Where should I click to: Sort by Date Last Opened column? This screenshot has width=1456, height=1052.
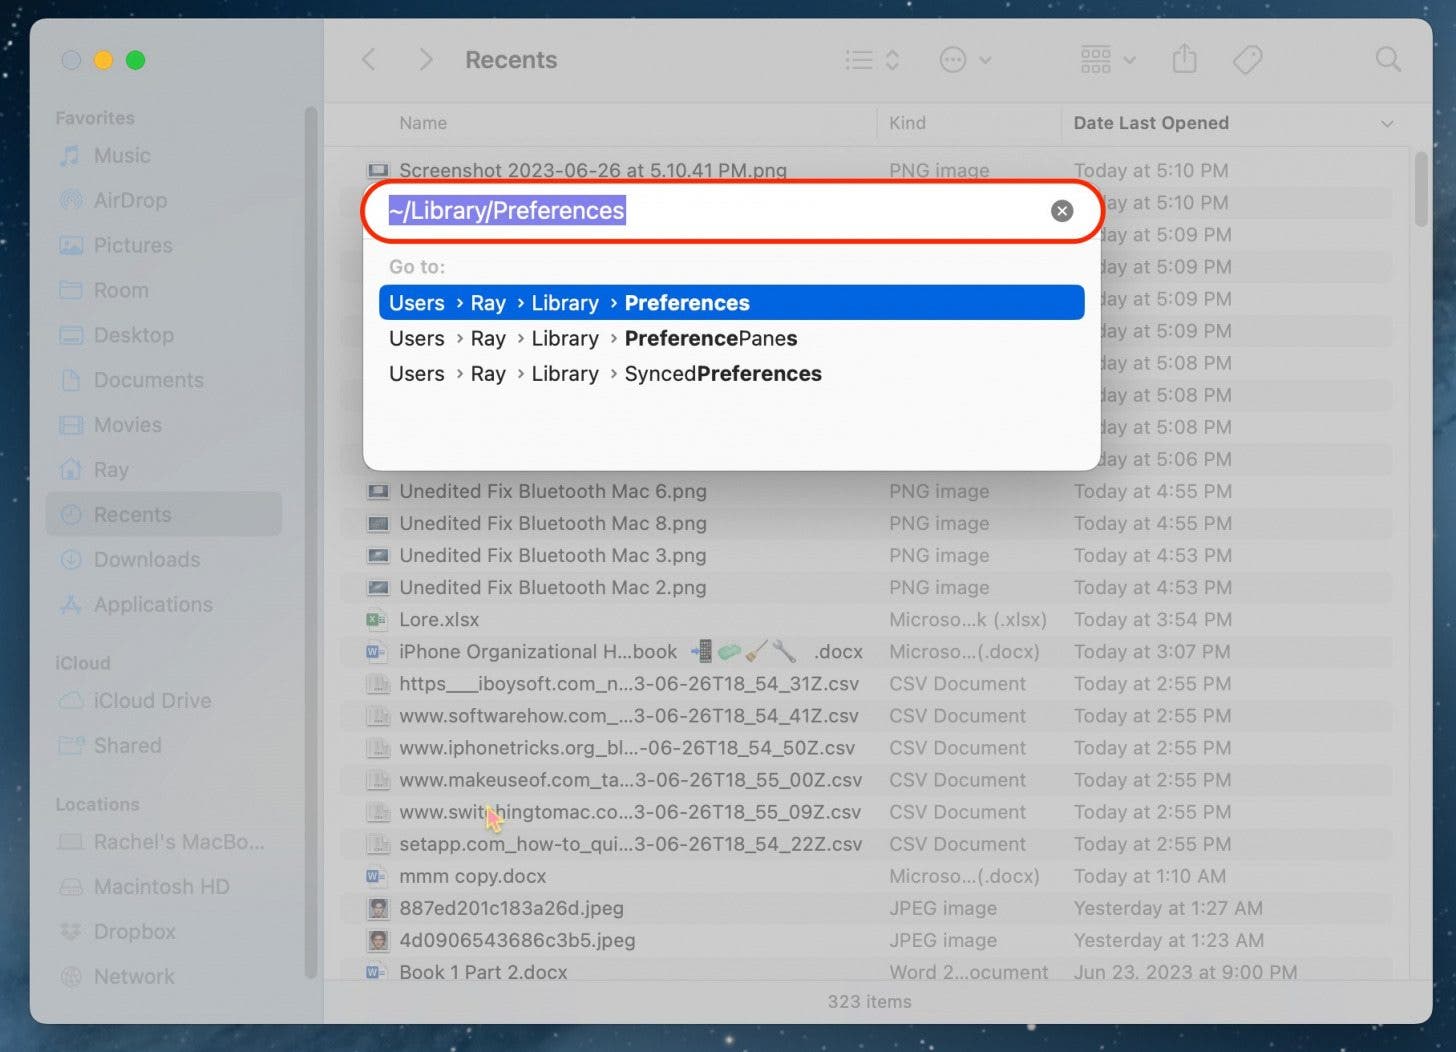pyautogui.click(x=1150, y=123)
